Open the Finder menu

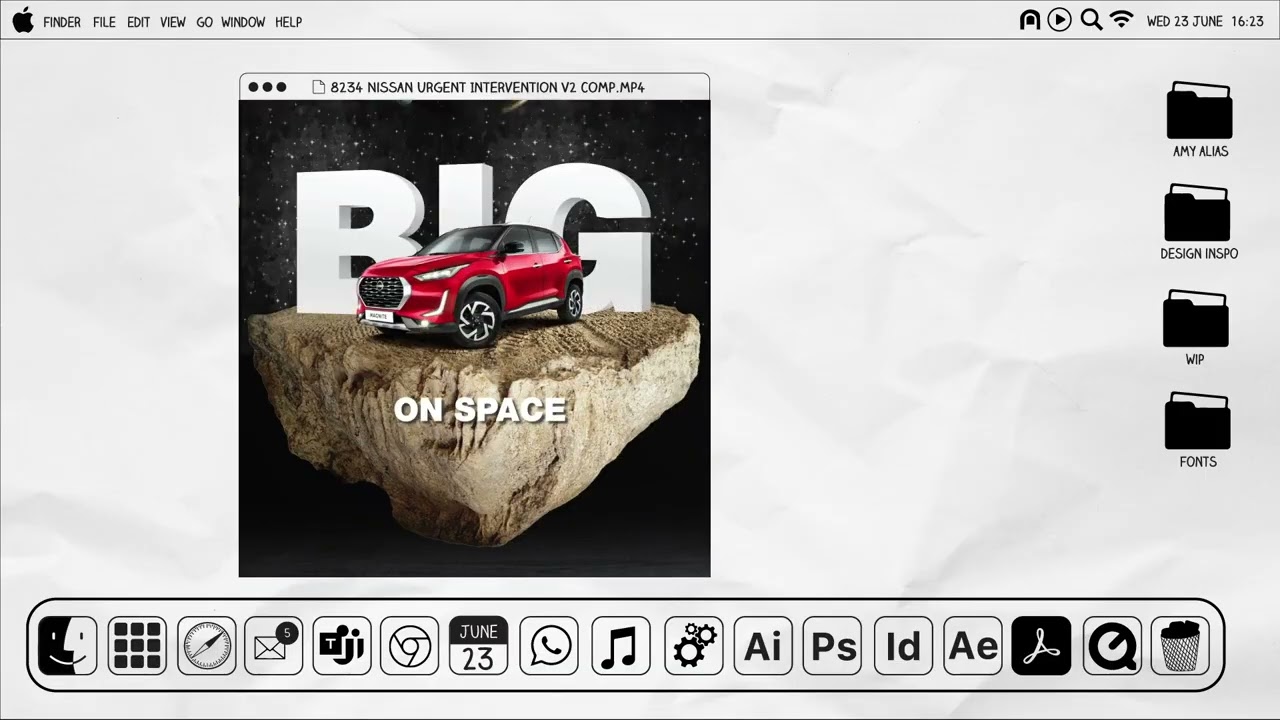[62, 22]
